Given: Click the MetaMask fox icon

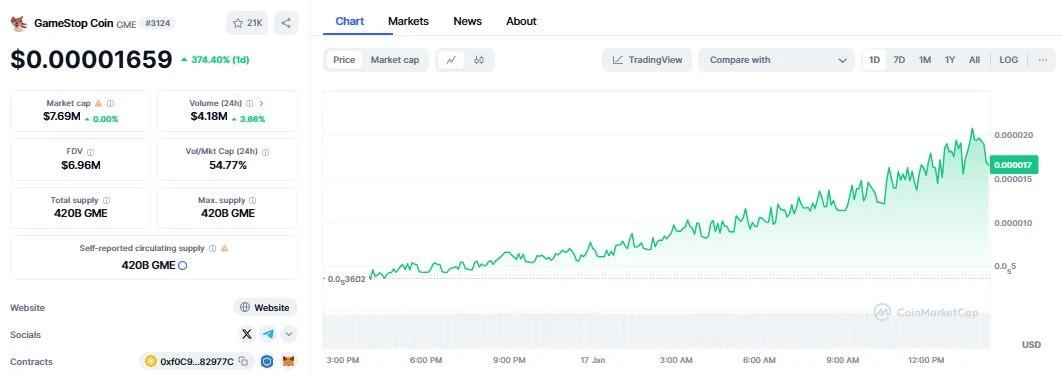Looking at the screenshot, I should click(289, 361).
